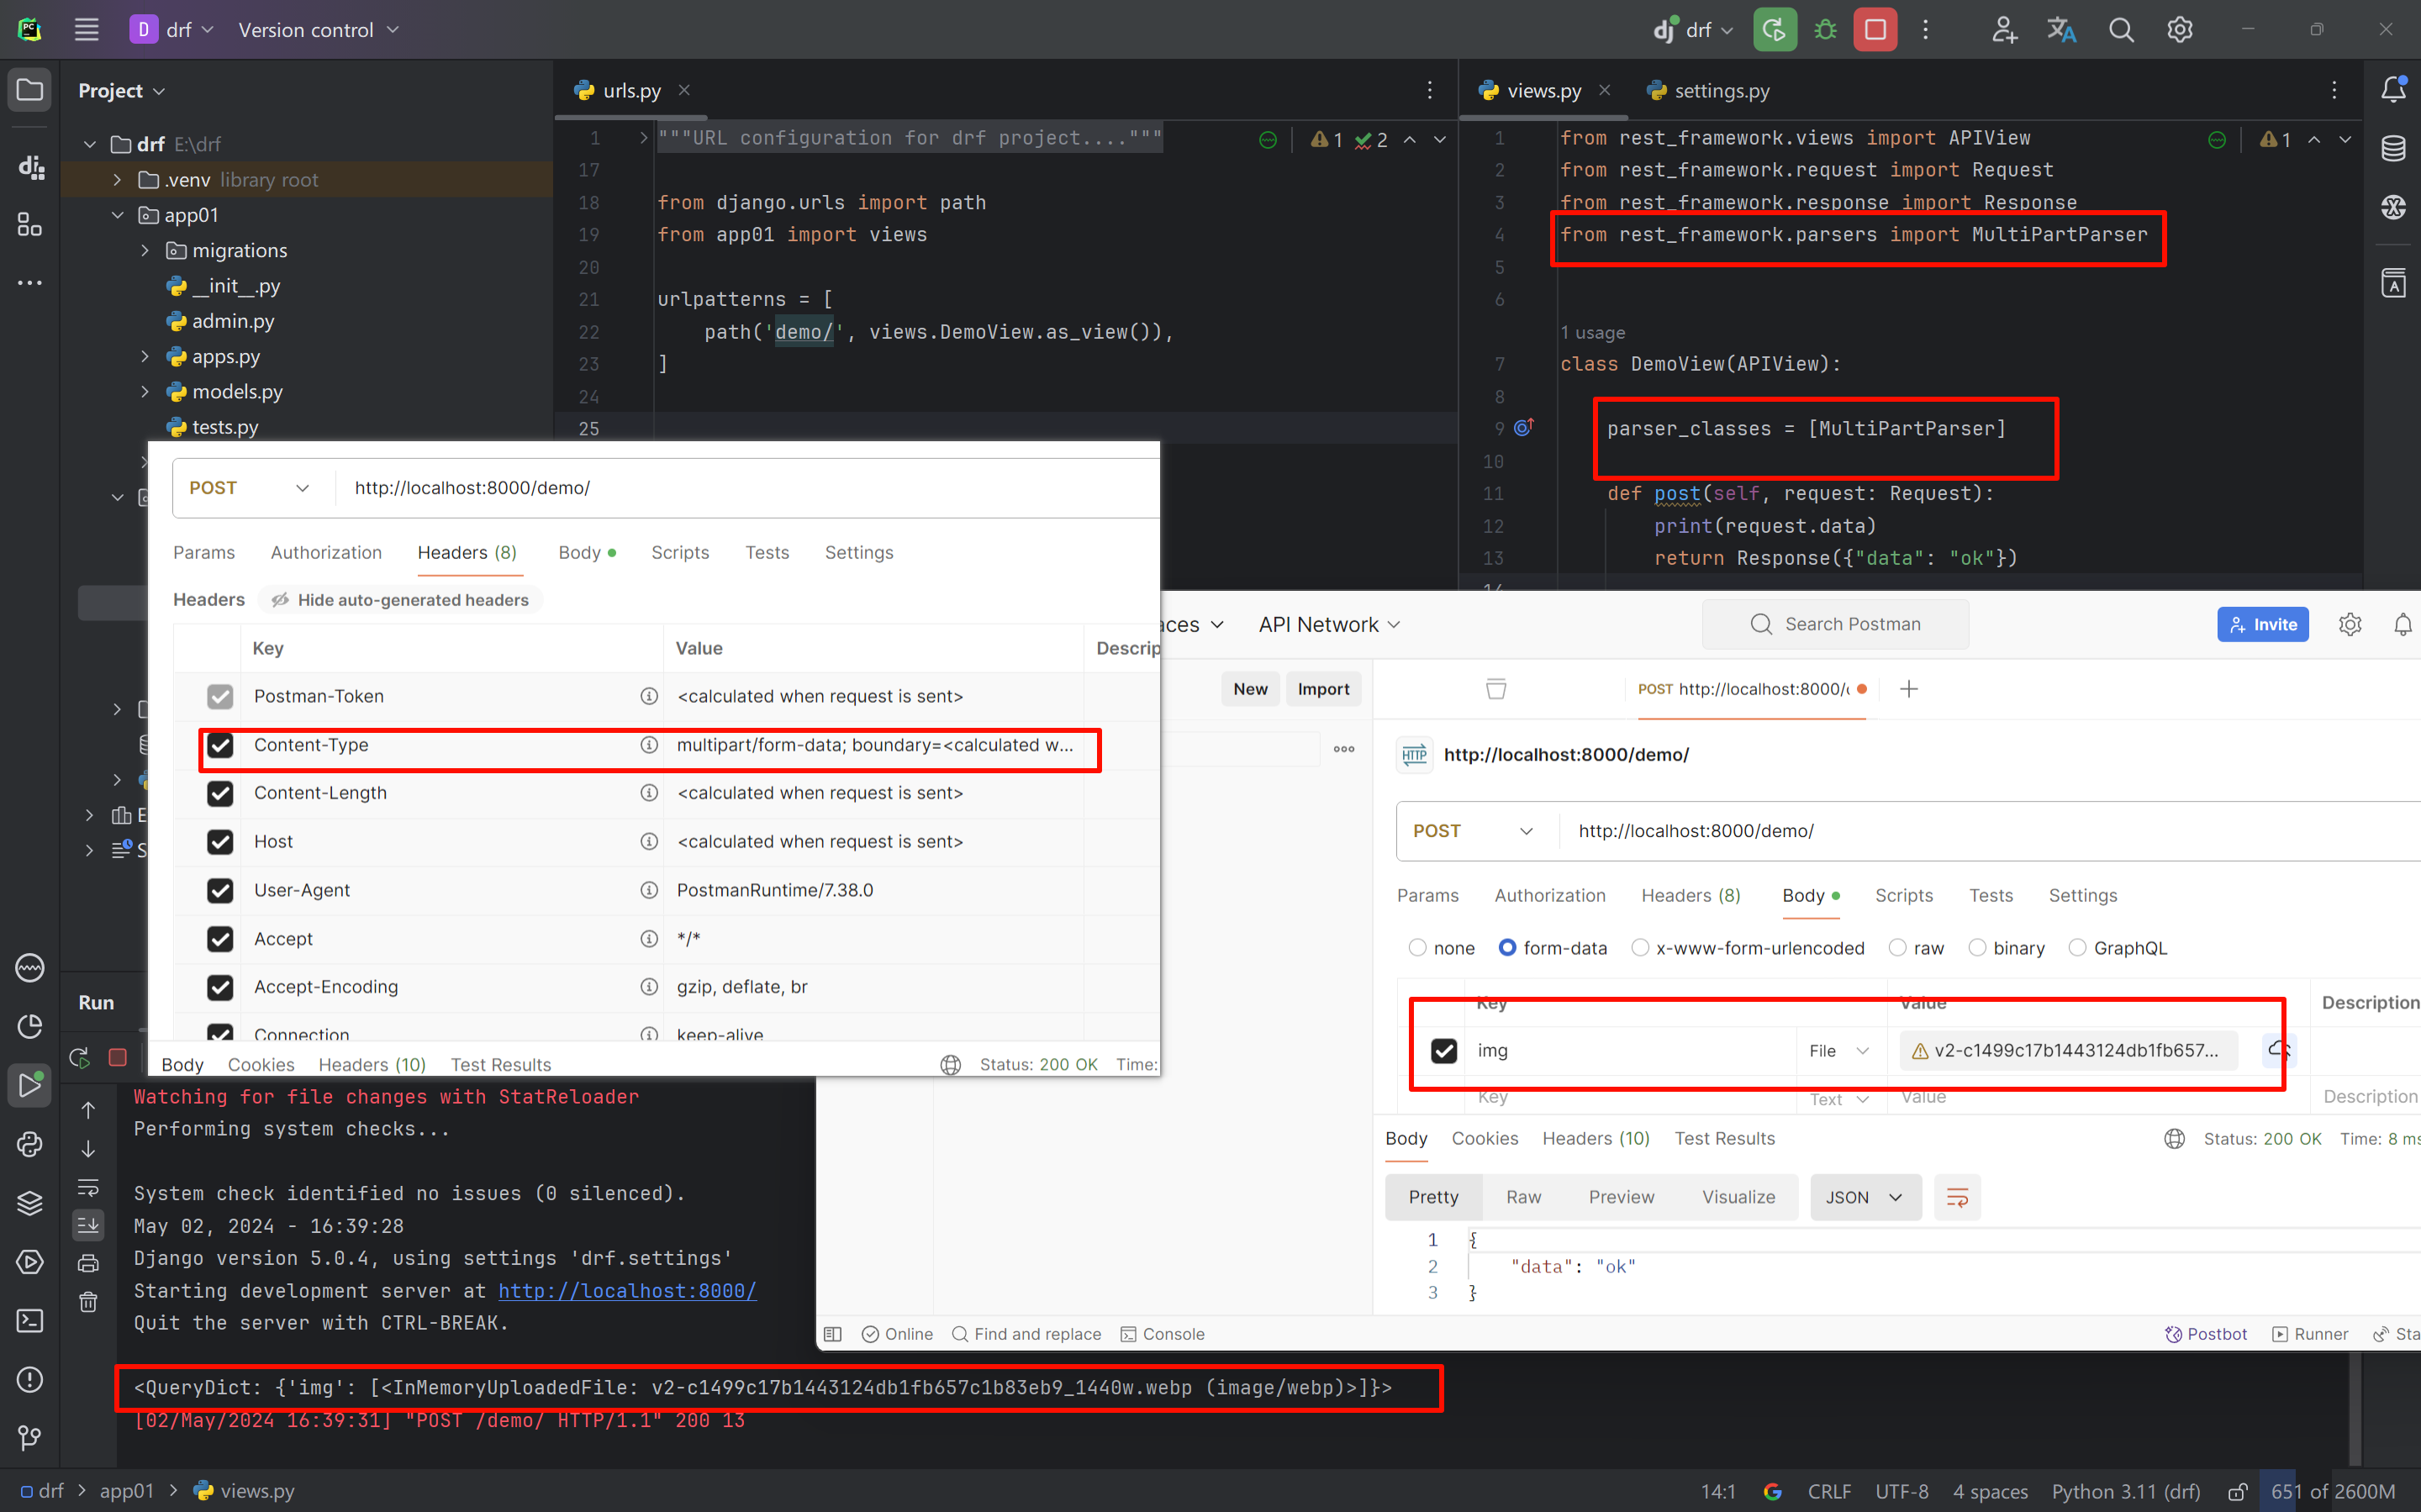Open the JSON response format dropdown
This screenshot has height=1512, width=2421.
point(1865,1197)
